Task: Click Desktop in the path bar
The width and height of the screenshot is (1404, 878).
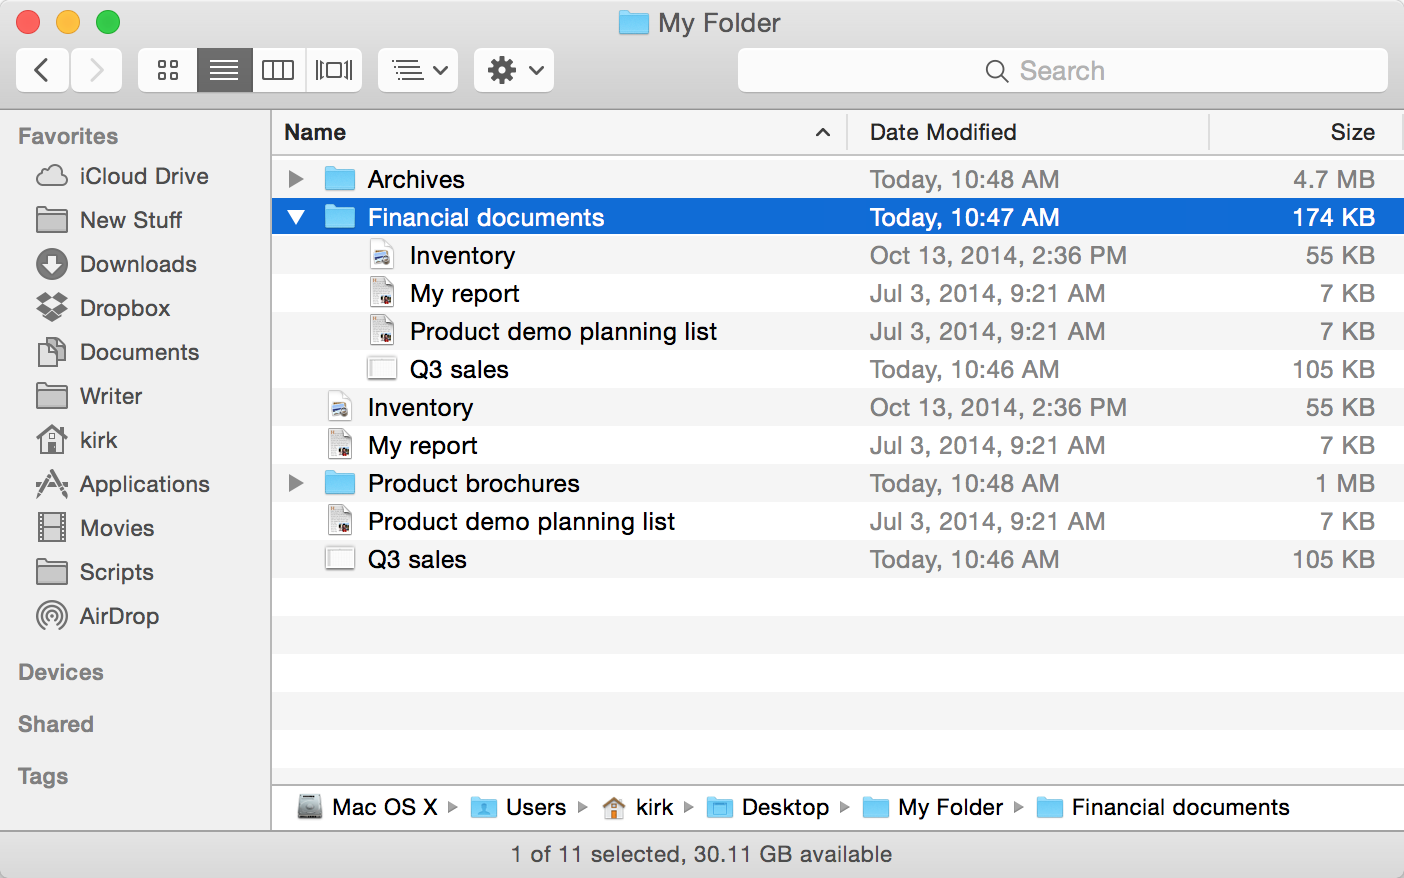Action: coord(768,807)
